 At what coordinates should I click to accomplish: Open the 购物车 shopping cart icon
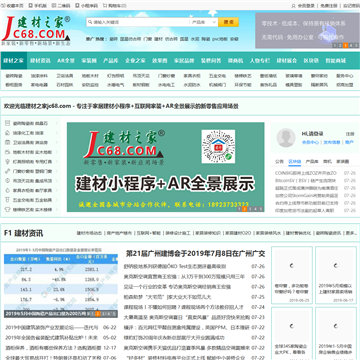tap(105, 6)
